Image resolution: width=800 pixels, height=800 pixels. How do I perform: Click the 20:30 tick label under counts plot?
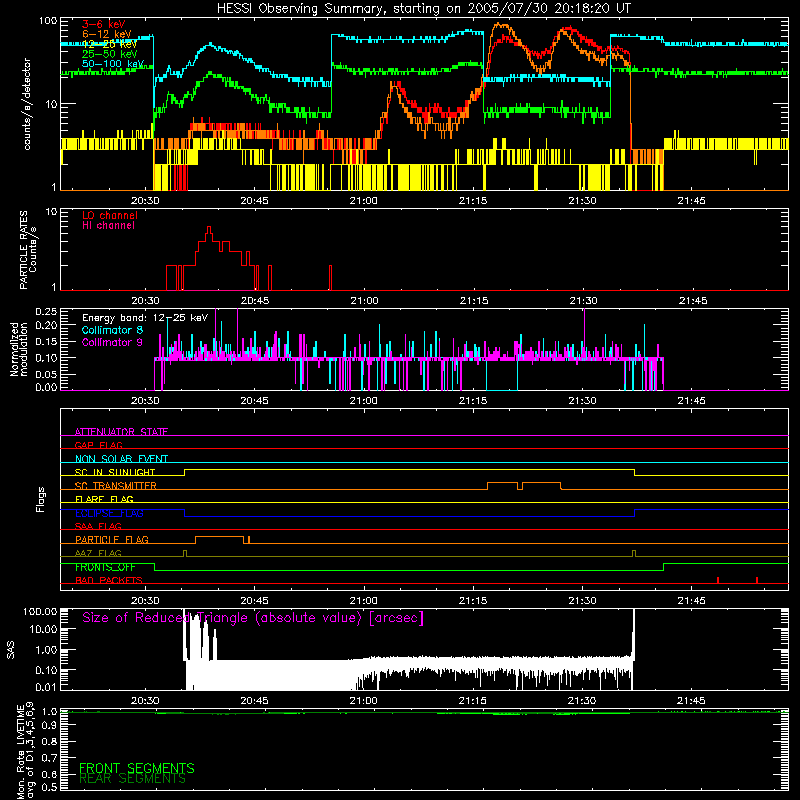tap(145, 201)
